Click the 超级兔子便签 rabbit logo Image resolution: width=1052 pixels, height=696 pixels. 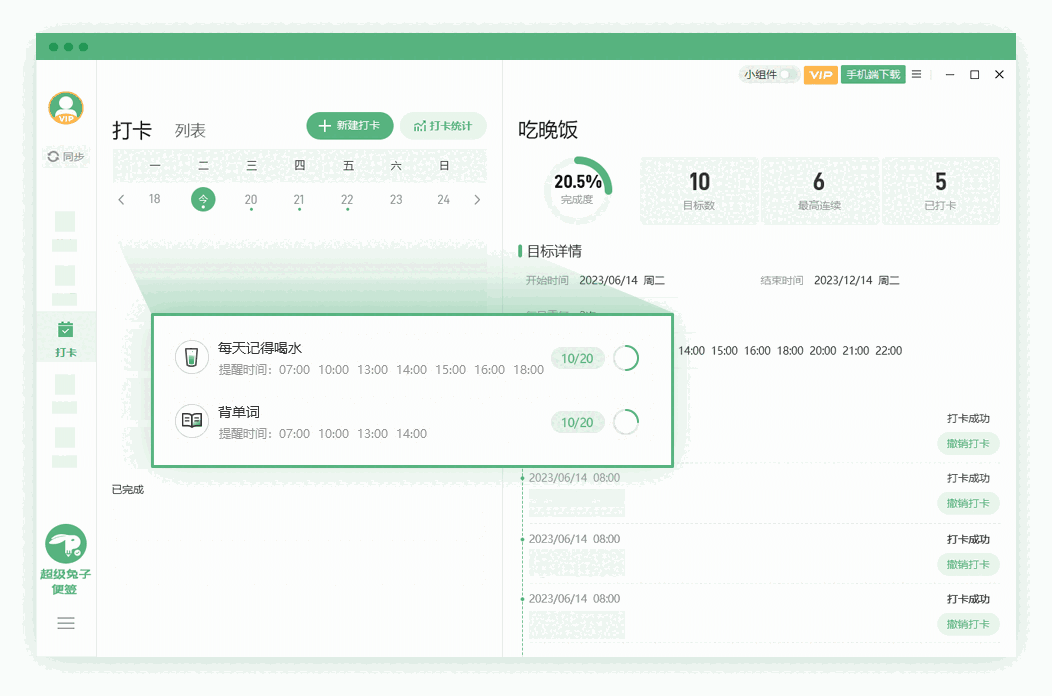pos(66,543)
